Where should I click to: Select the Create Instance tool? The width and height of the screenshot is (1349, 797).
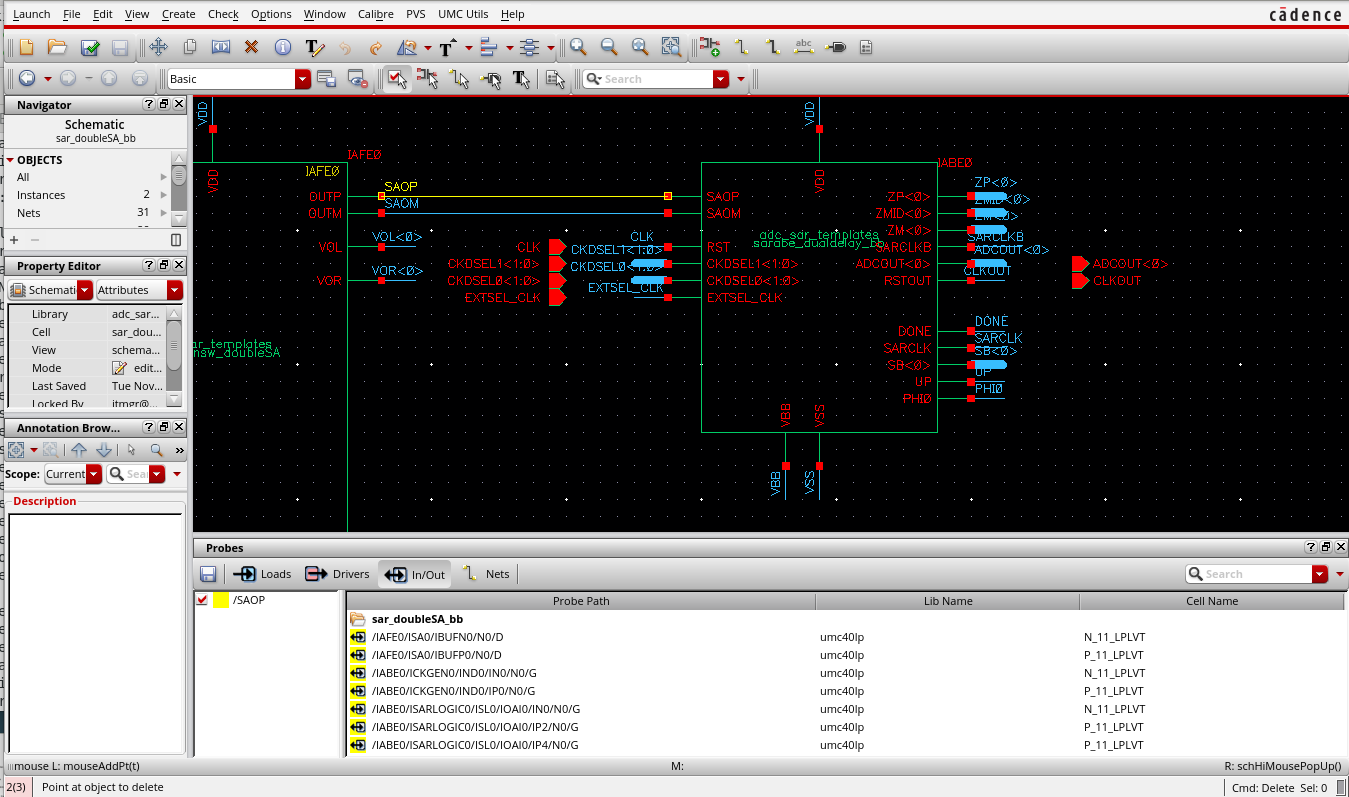click(x=709, y=47)
